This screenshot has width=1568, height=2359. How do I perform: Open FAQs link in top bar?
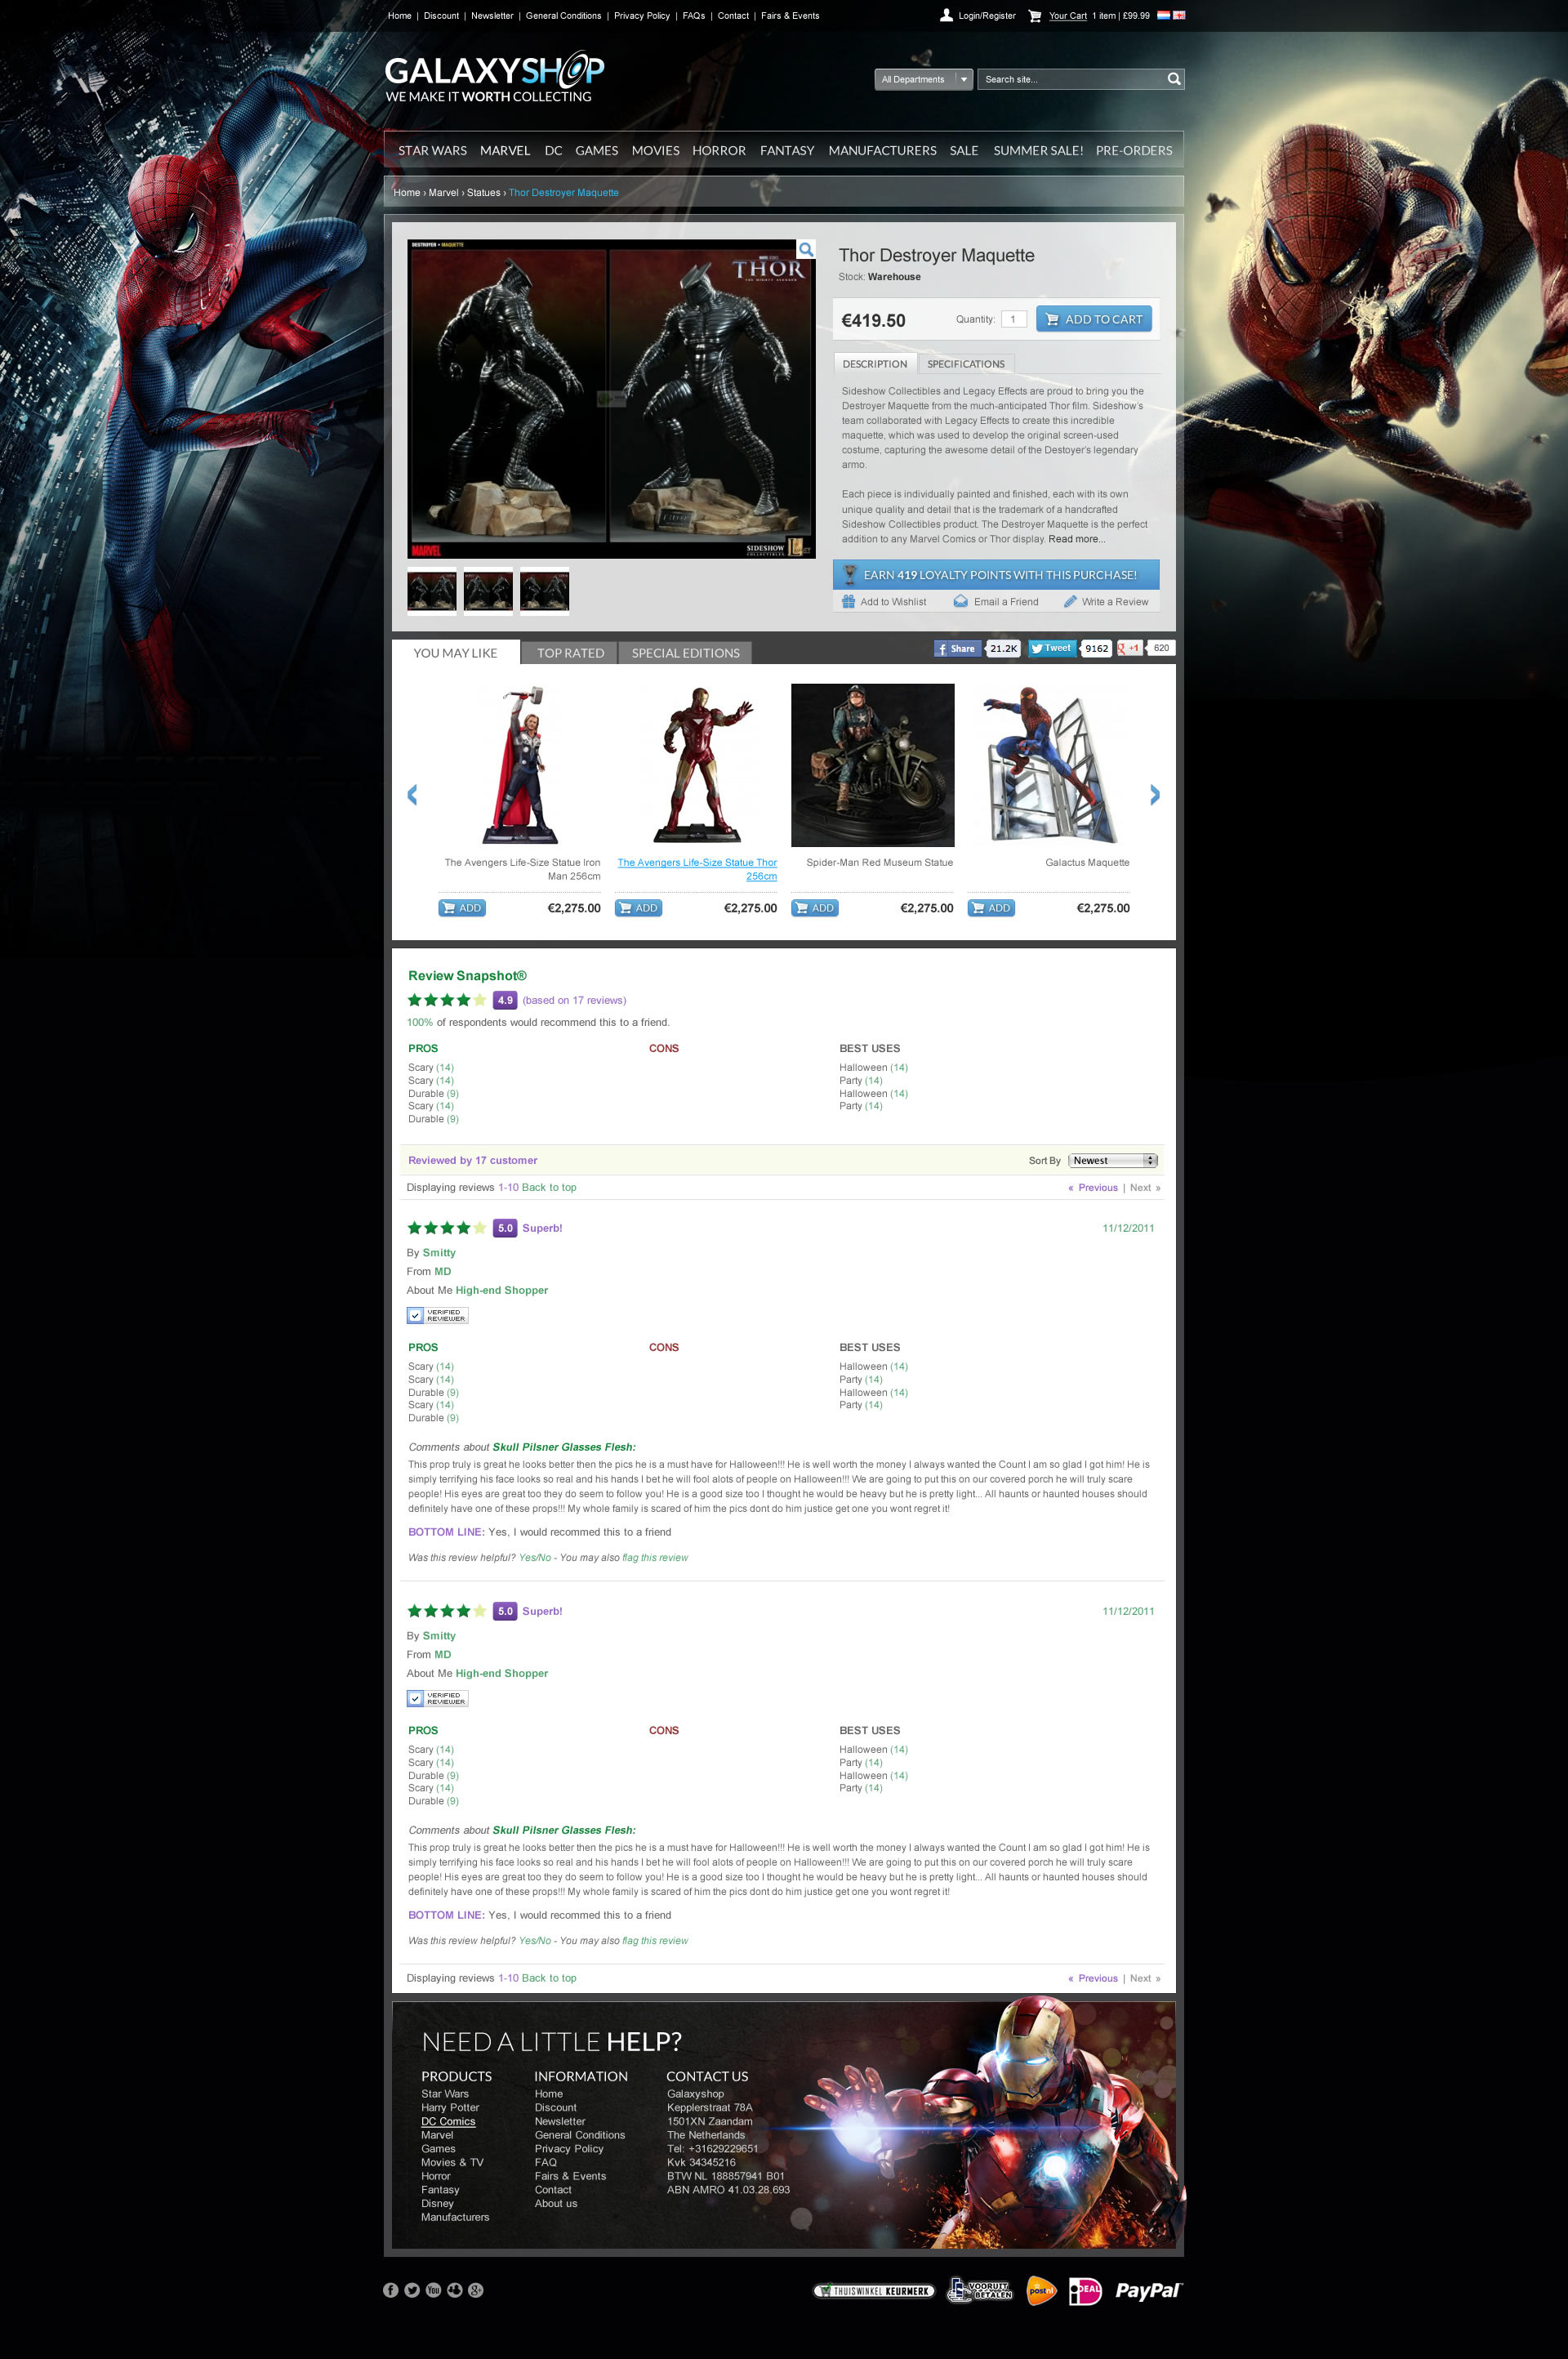[x=693, y=16]
